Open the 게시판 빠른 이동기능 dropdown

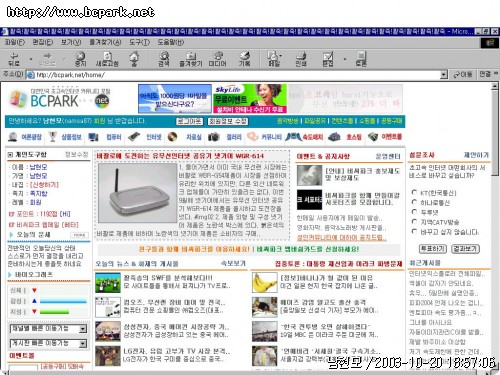[x=83, y=343]
